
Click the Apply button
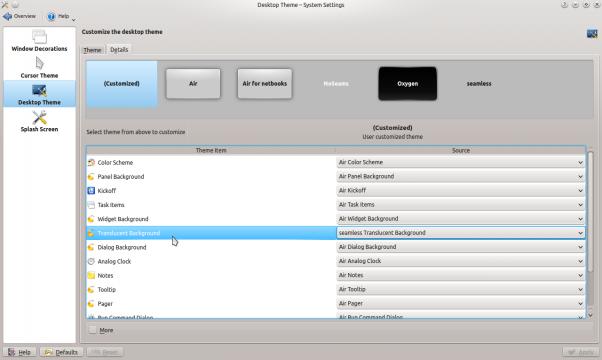point(581,352)
